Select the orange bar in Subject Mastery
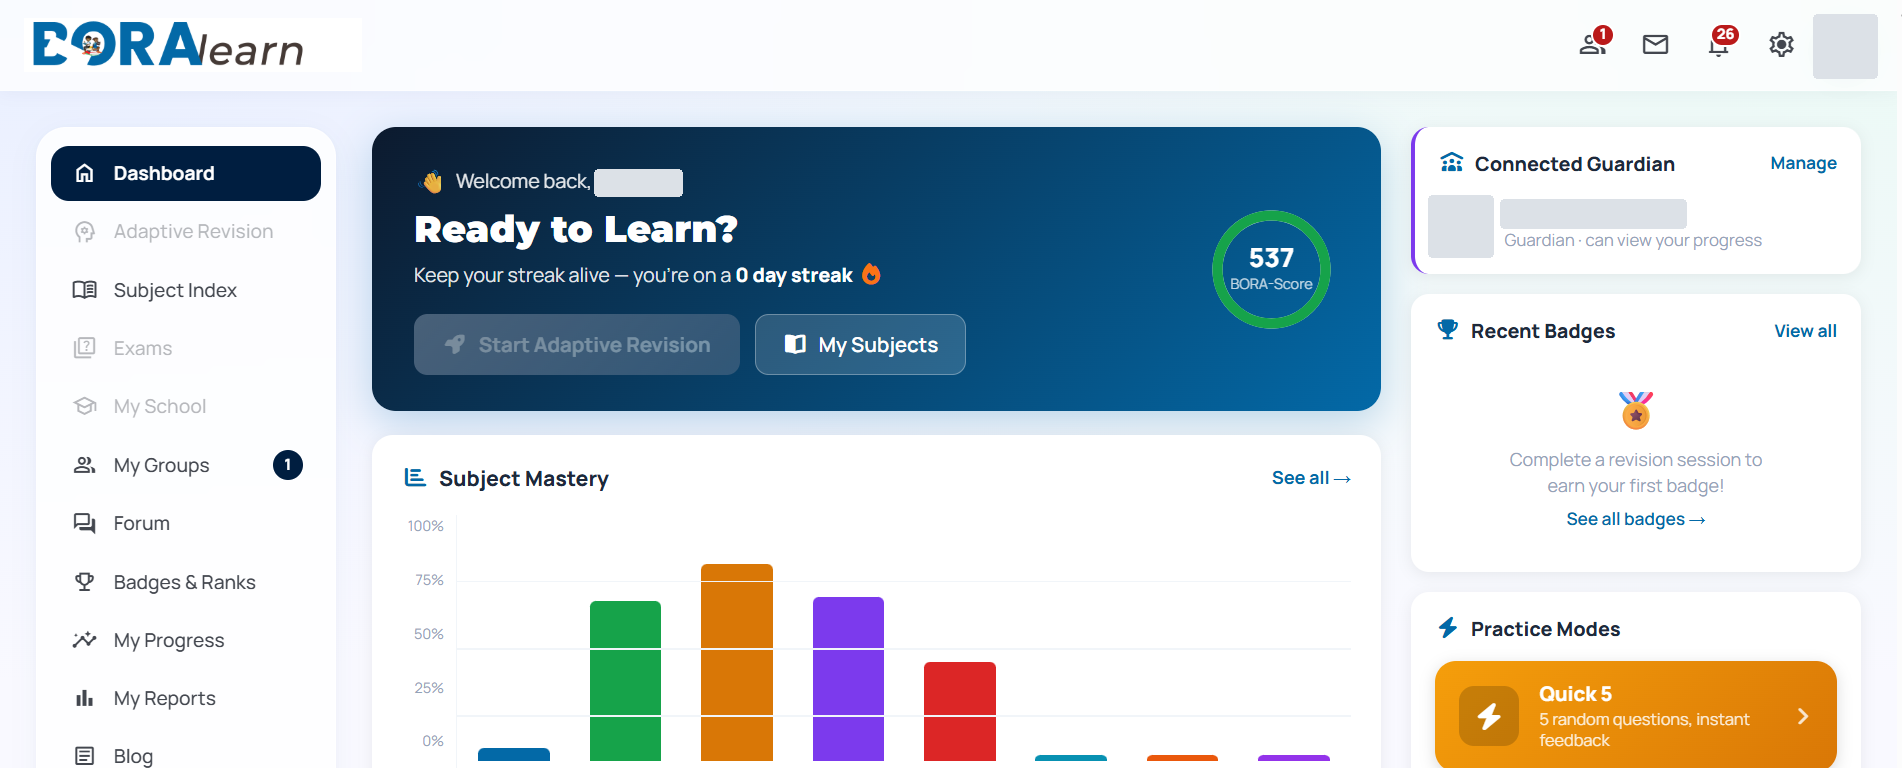Screen dimensions: 1902x768 point(737,662)
